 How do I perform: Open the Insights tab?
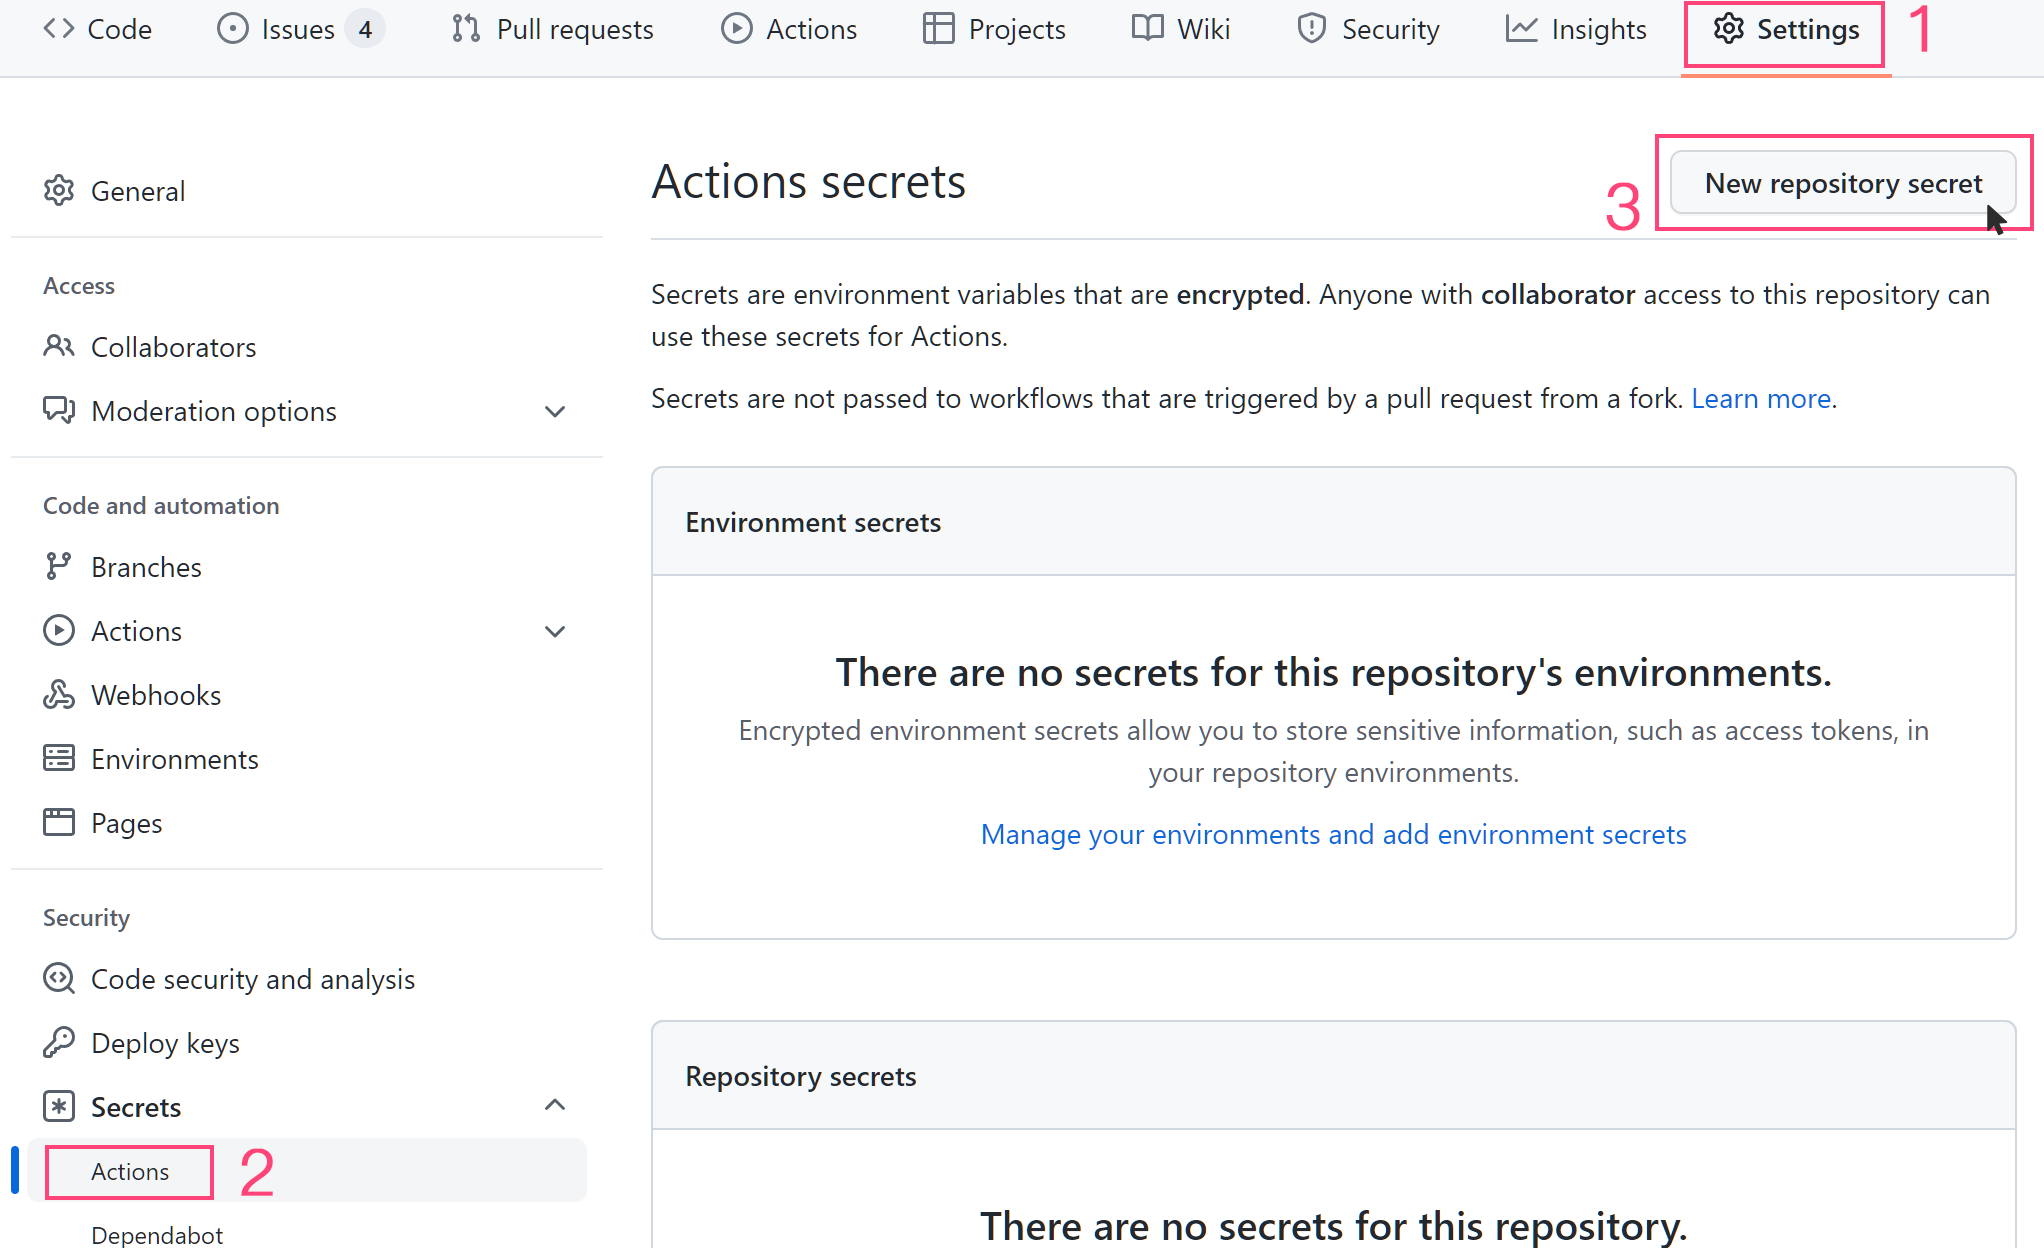pyautogui.click(x=1576, y=29)
